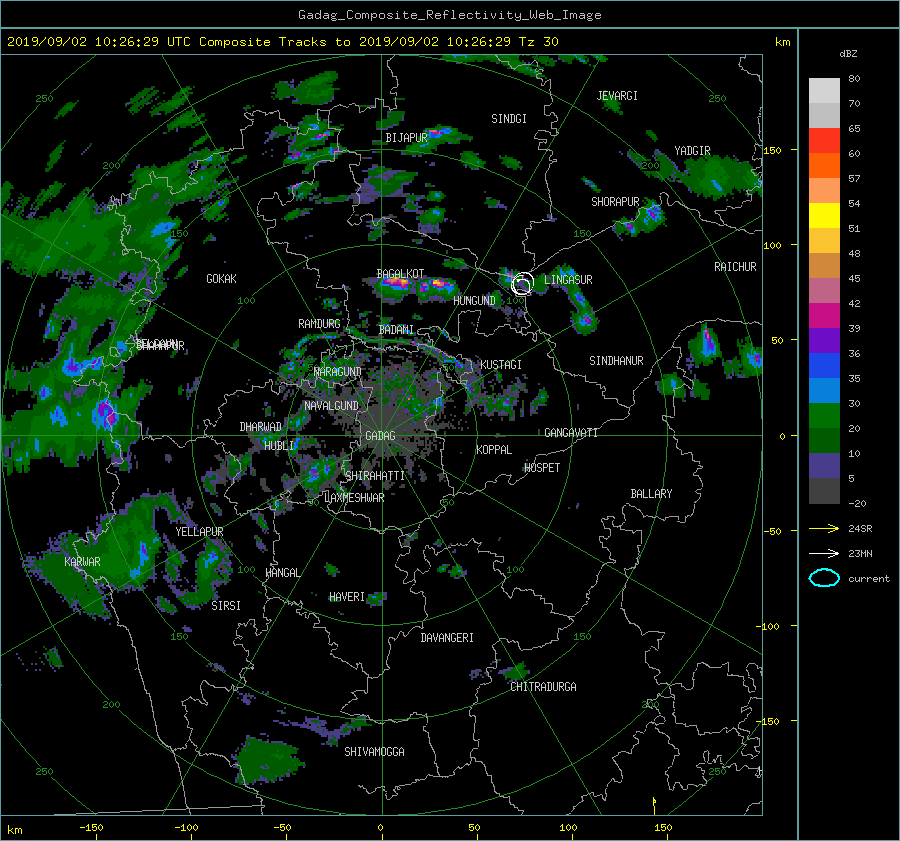Click the 'HOSPET' city label
This screenshot has height=841, width=900.
542,468
